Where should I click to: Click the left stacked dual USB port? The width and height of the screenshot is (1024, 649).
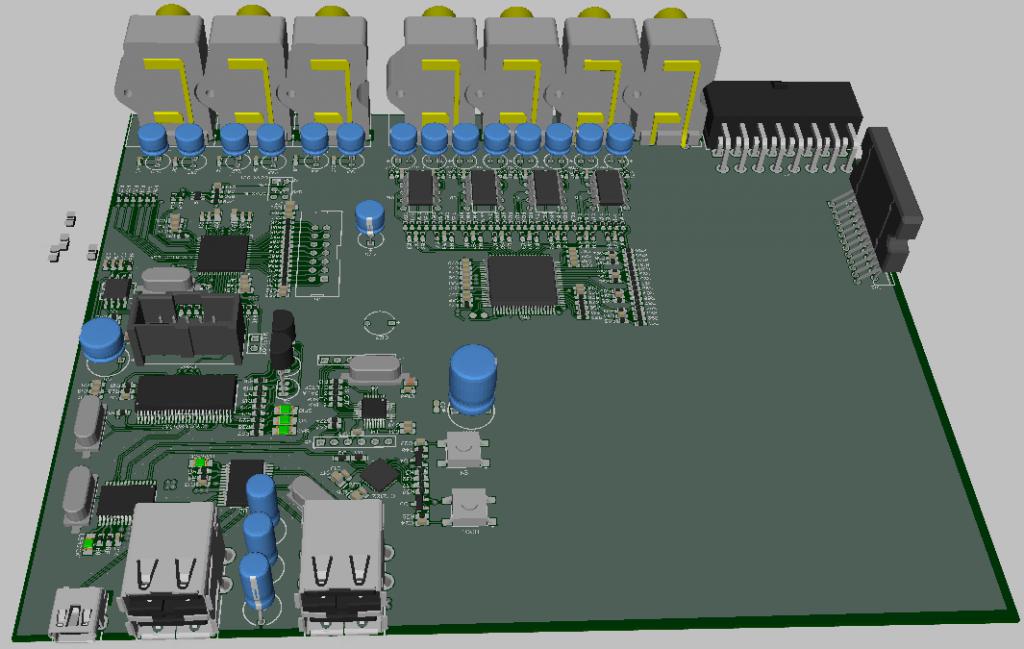click(172, 570)
